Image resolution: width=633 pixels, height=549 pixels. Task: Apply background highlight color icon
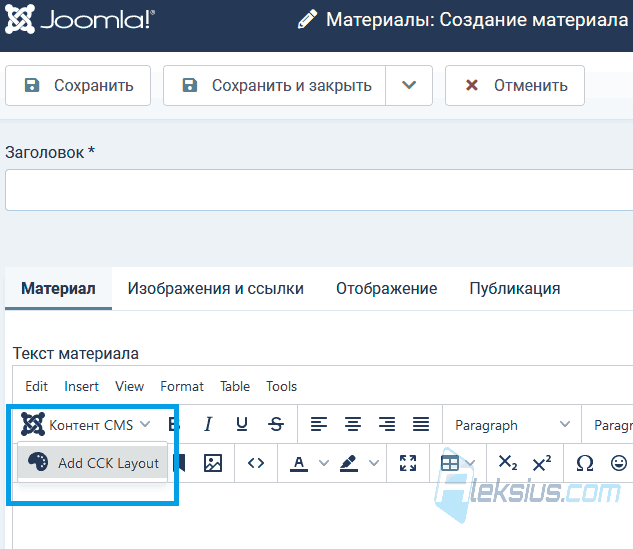[x=349, y=463]
